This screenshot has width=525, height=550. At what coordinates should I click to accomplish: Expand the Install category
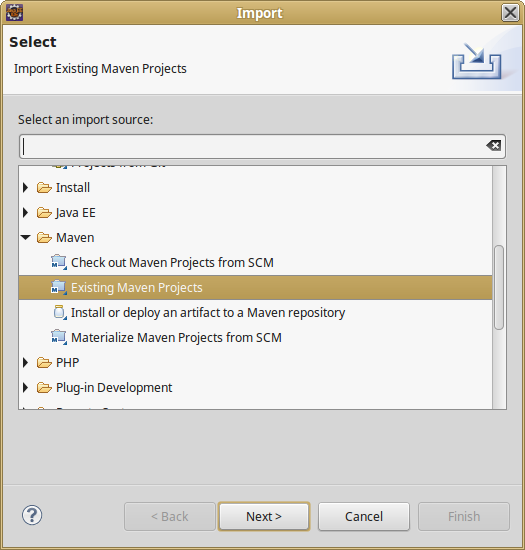[26, 188]
